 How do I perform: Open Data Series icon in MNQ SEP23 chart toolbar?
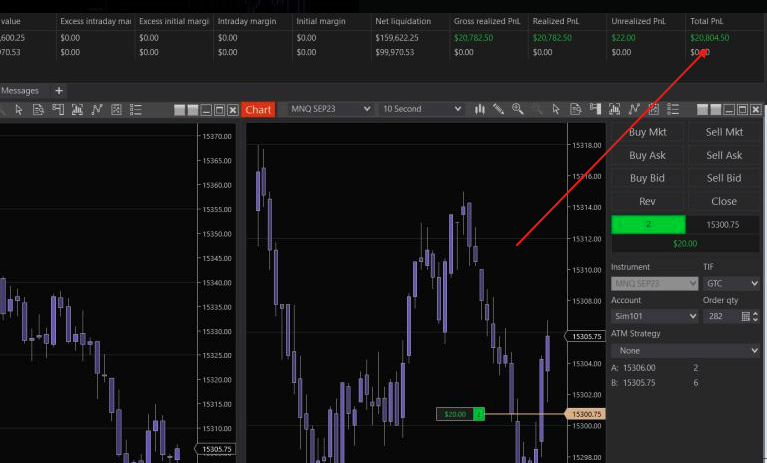614,110
